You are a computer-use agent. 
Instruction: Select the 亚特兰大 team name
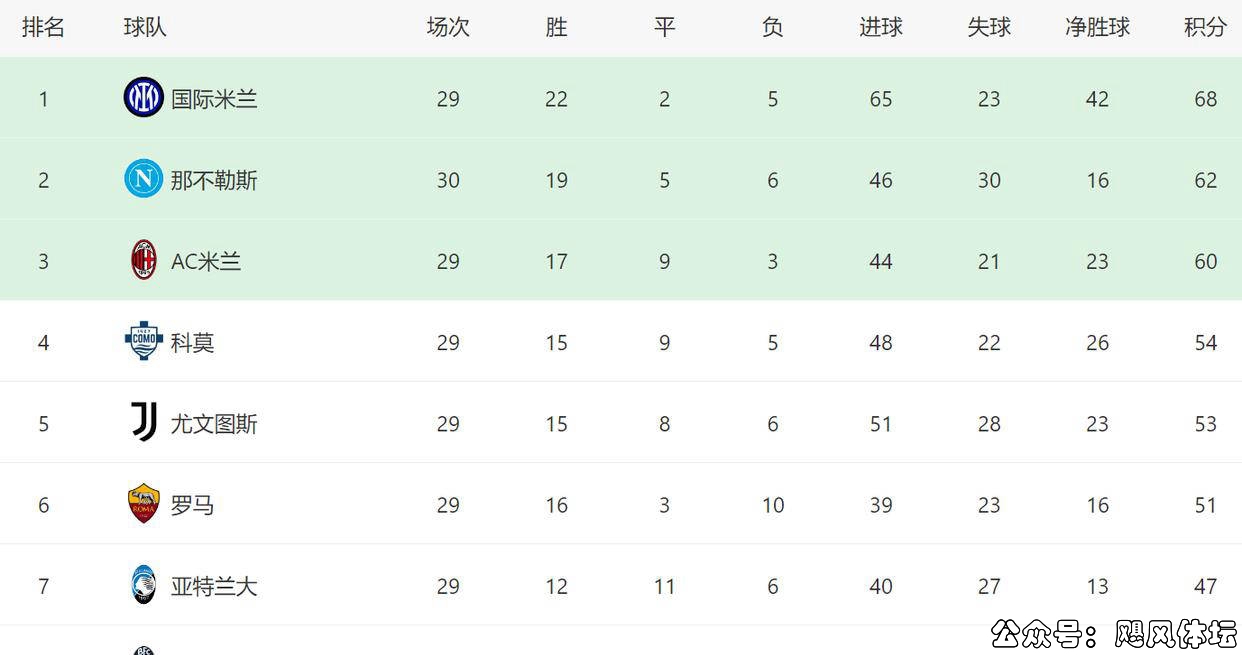214,586
